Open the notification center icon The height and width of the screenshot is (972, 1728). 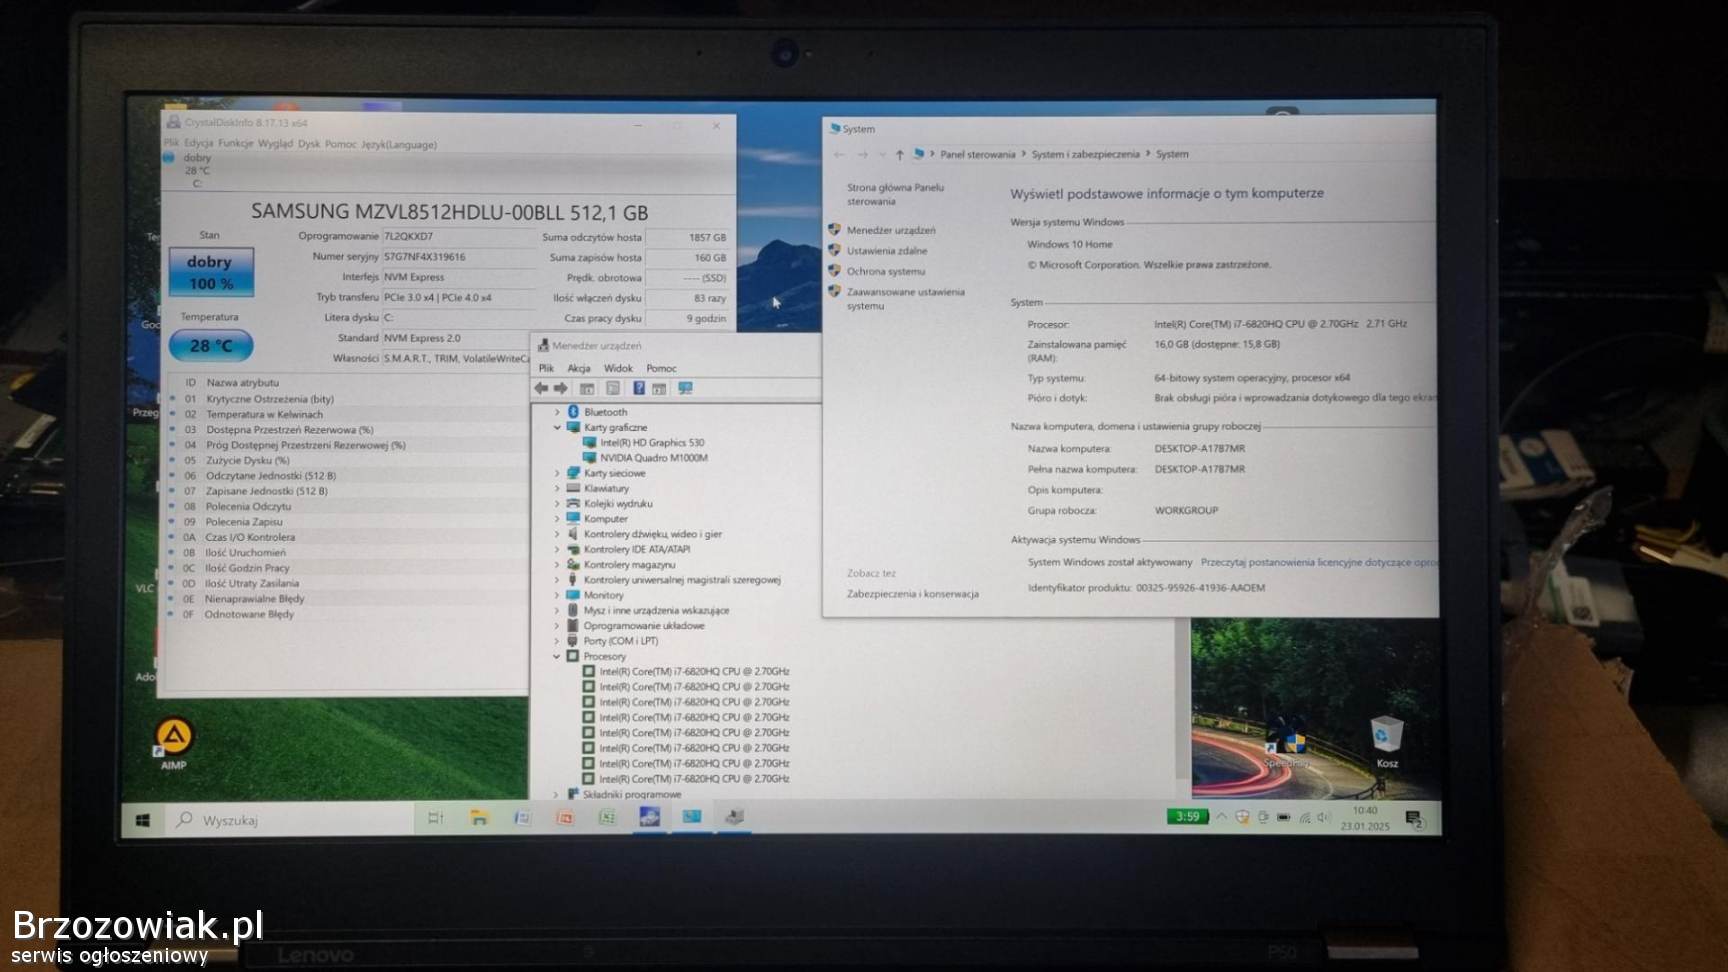(x=1414, y=819)
